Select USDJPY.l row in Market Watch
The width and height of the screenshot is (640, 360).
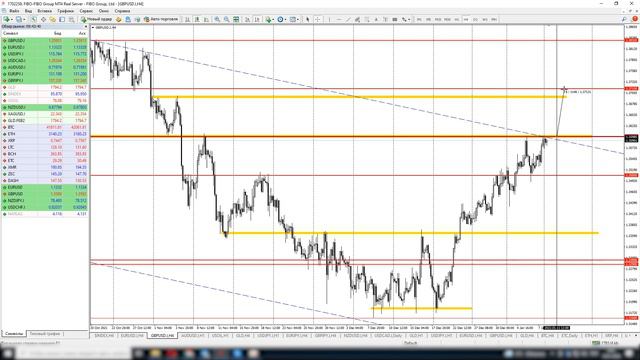45,54
